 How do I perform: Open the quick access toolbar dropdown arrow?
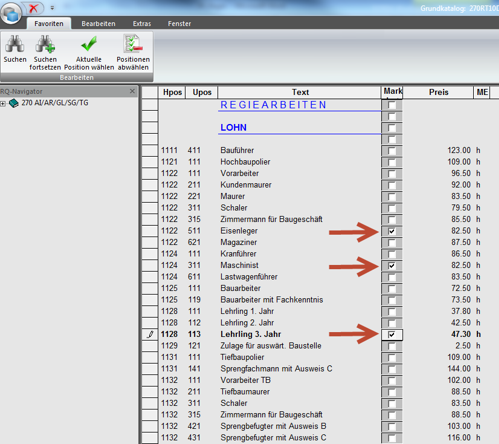coord(52,8)
